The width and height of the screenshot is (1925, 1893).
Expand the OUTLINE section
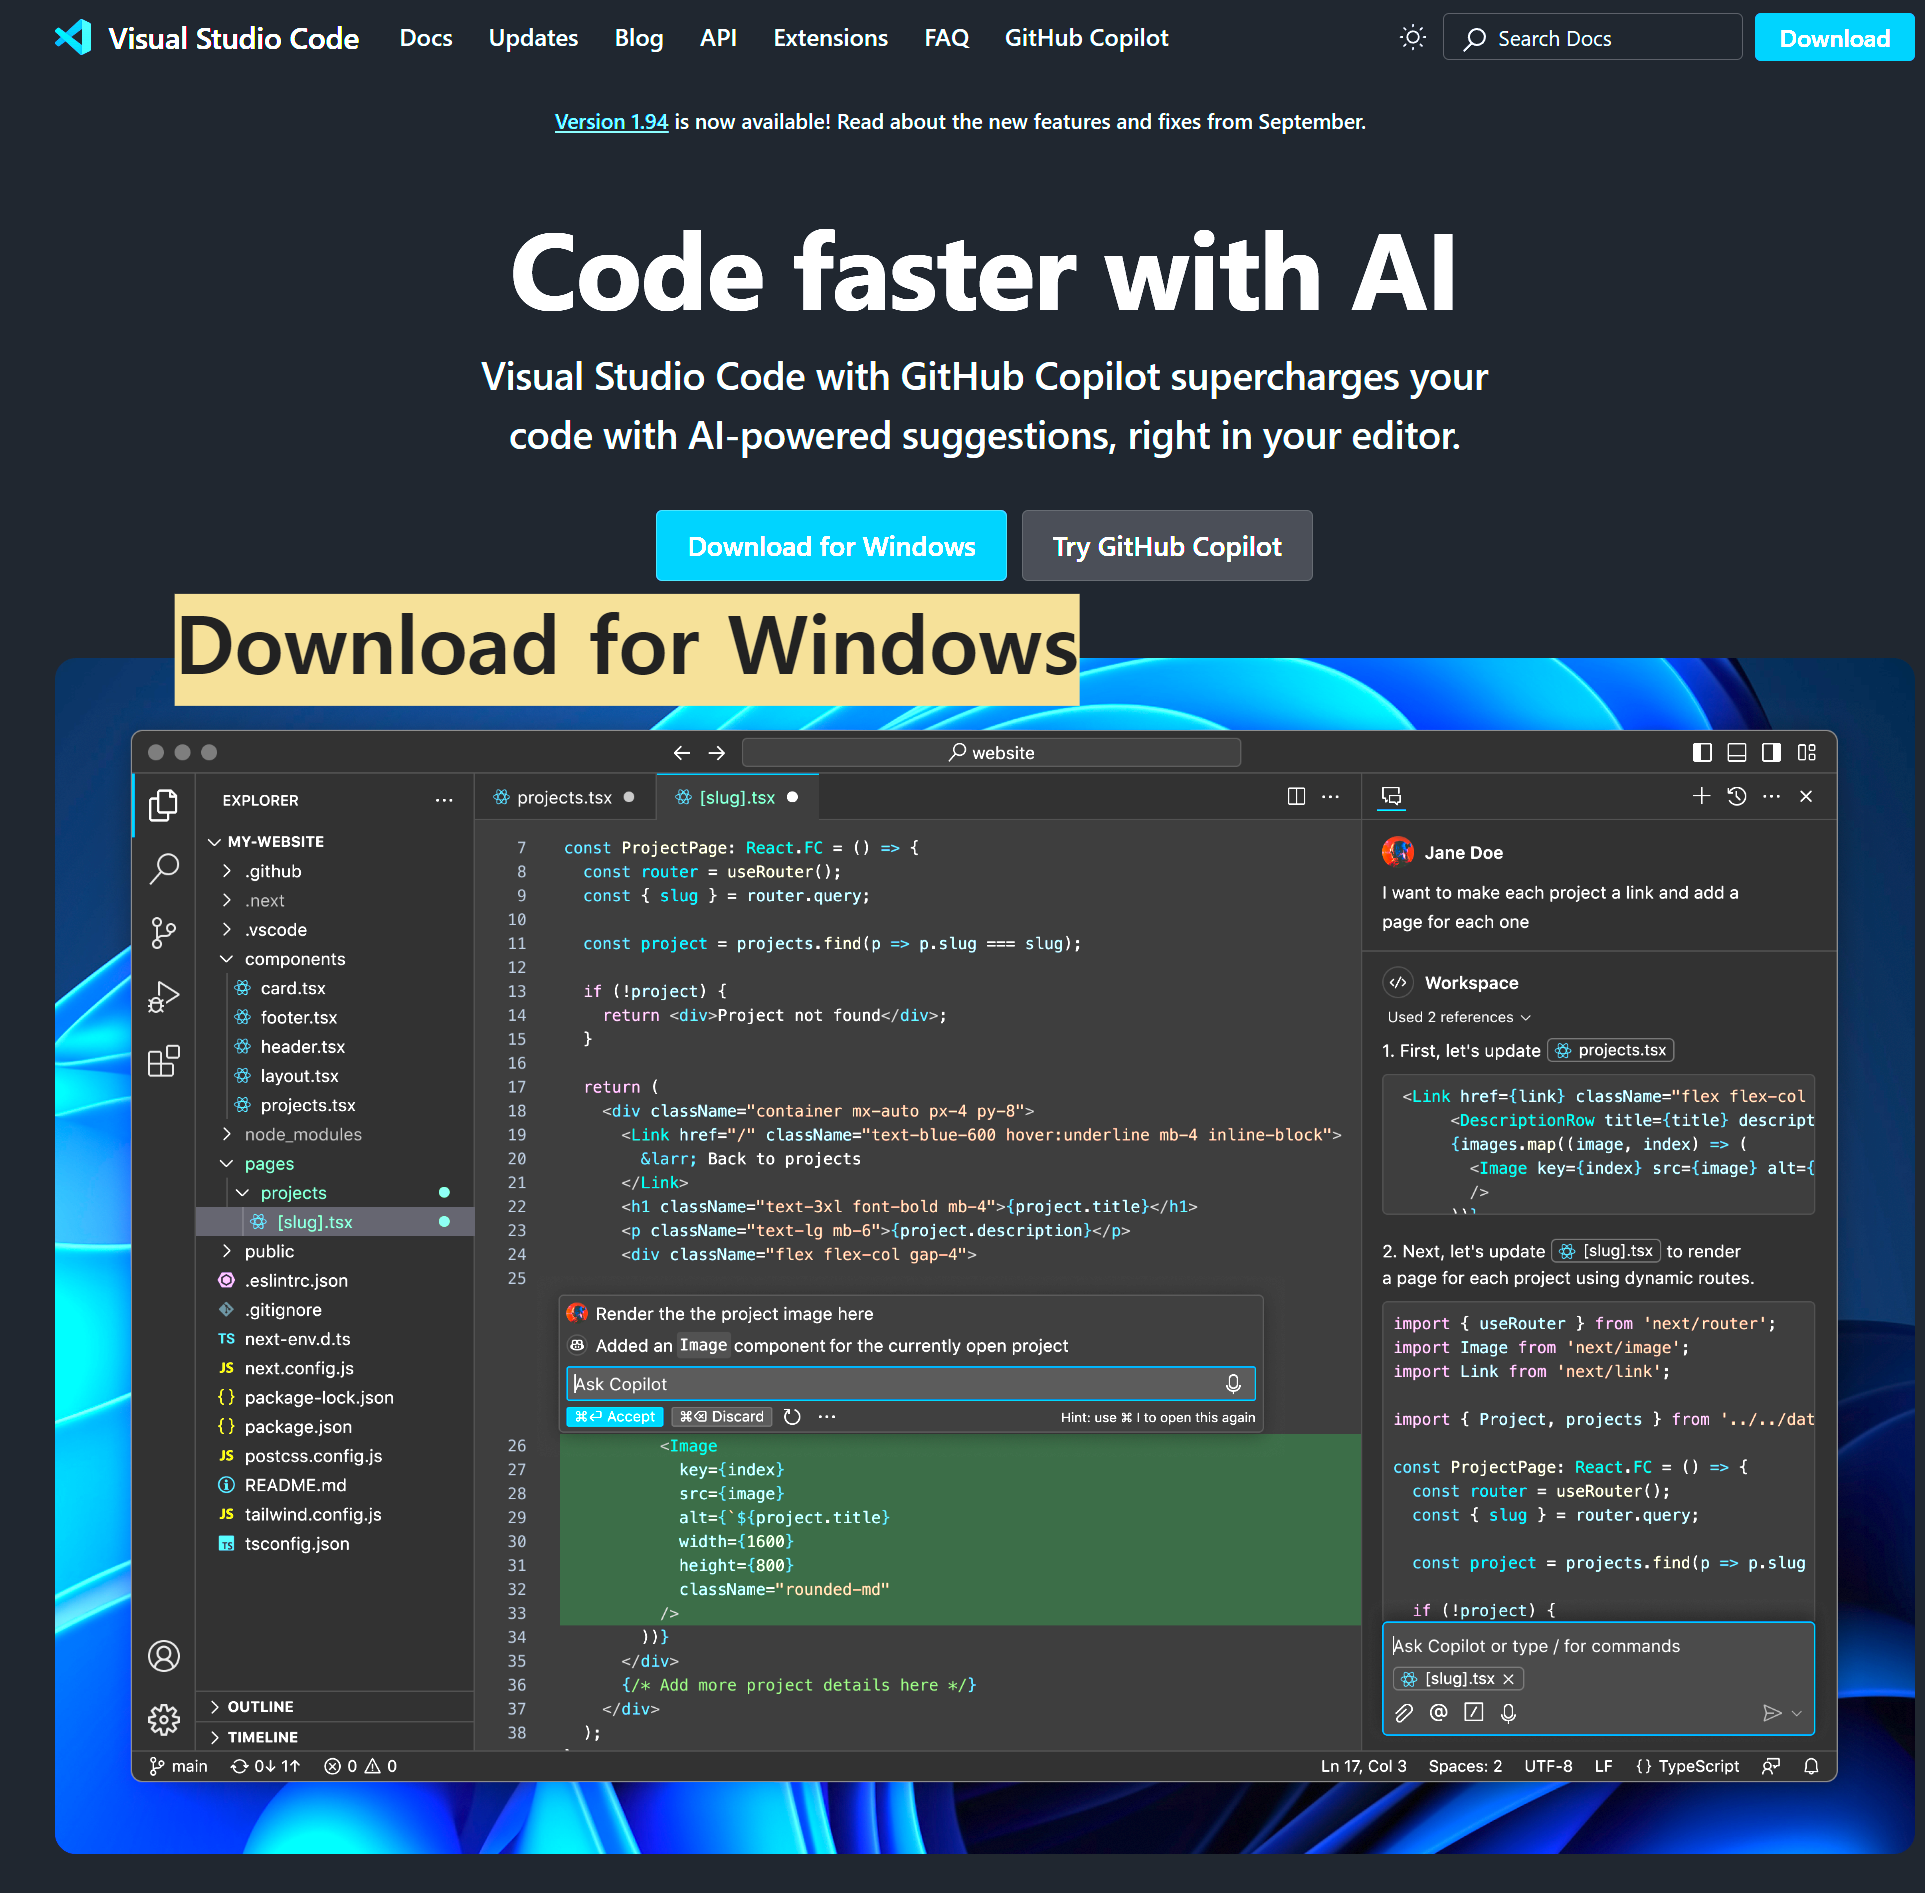click(x=260, y=1706)
